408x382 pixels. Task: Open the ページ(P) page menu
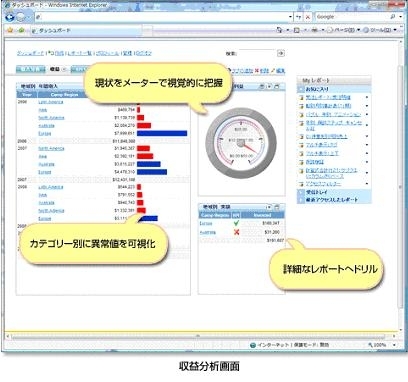(344, 30)
